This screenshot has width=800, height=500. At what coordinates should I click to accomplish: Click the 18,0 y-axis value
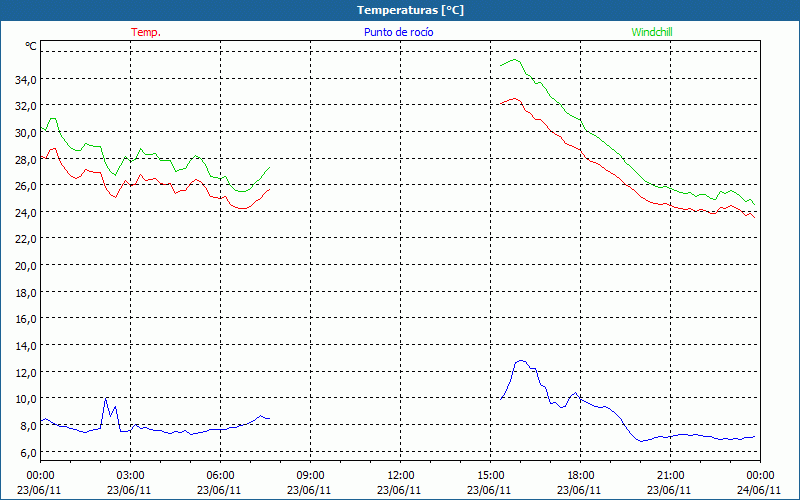pos(26,292)
